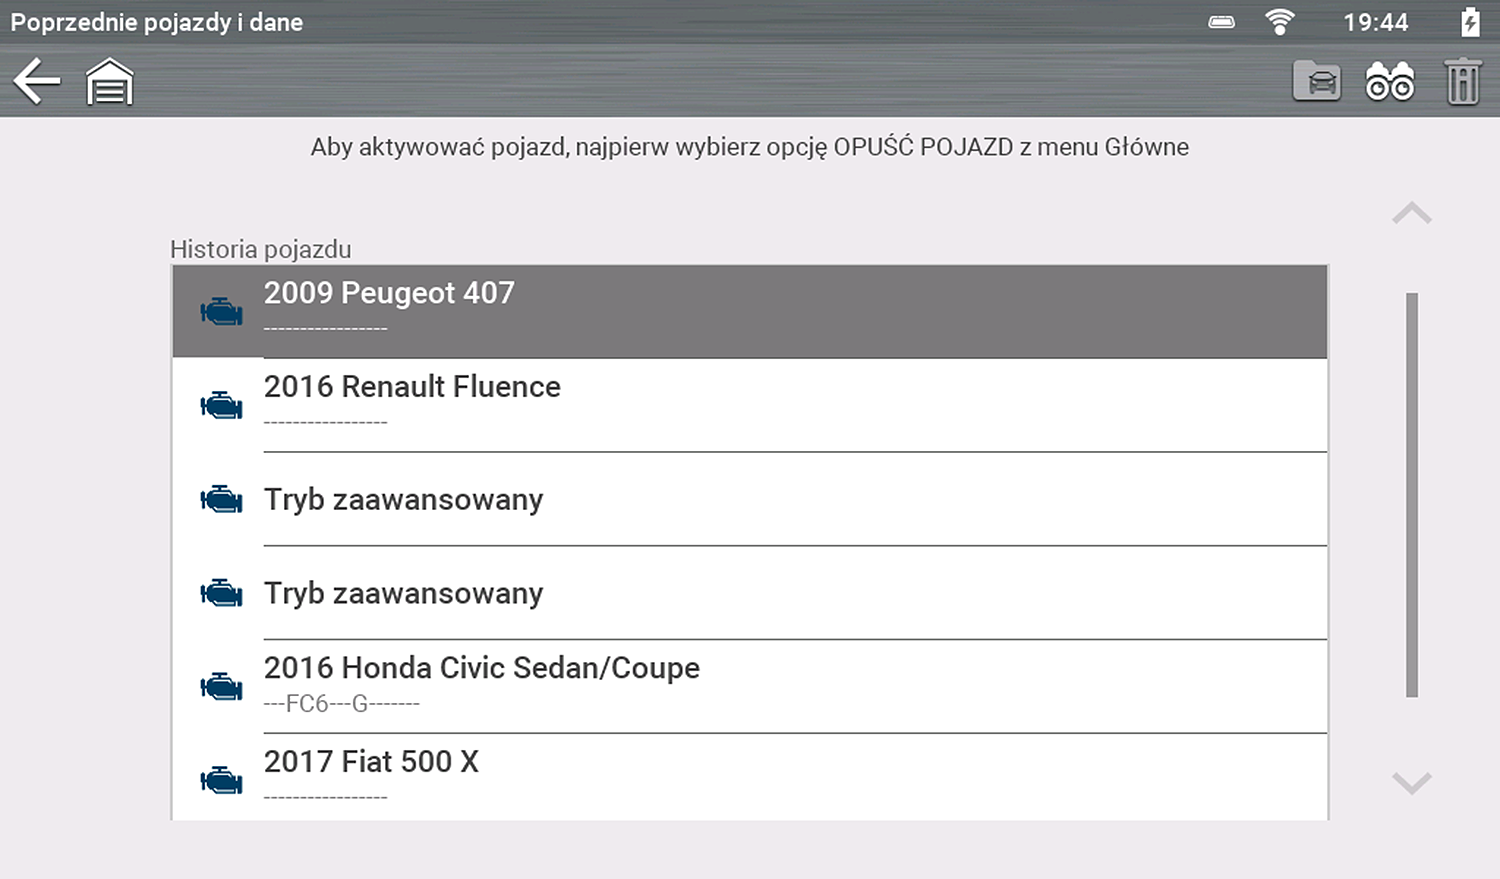The width and height of the screenshot is (1500, 879).
Task: Click the battery charging indicator
Action: [x=1469, y=22]
